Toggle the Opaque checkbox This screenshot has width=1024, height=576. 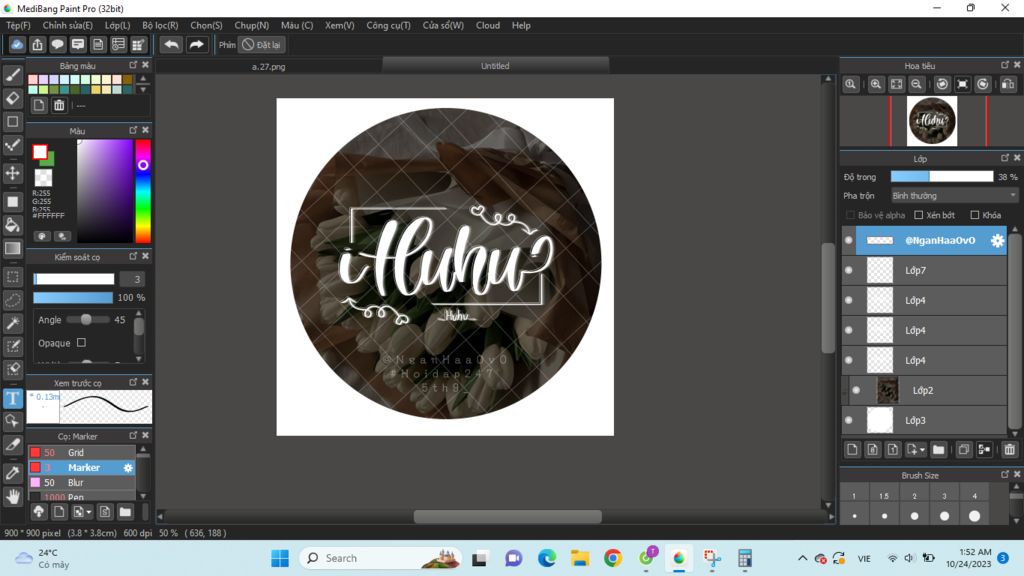pyautogui.click(x=81, y=342)
